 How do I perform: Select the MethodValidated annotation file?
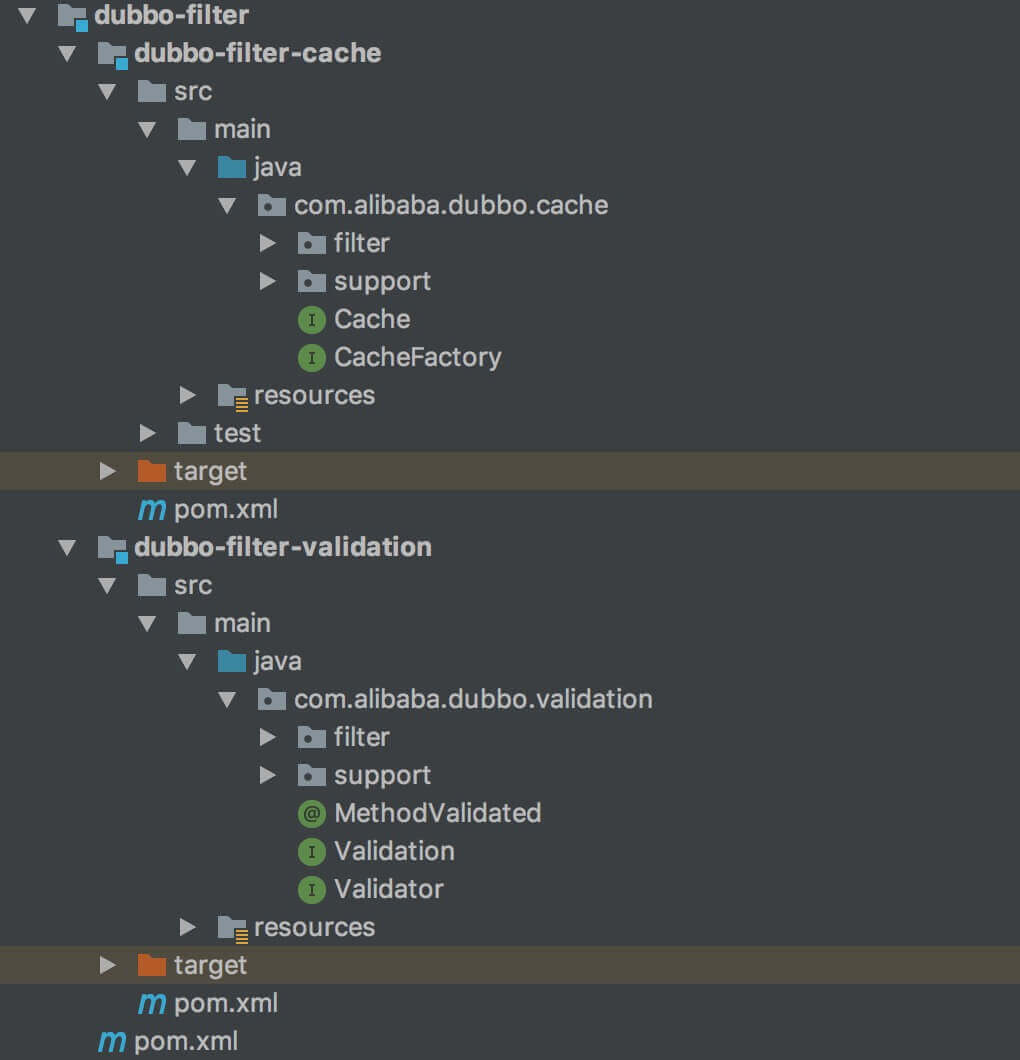click(x=437, y=813)
